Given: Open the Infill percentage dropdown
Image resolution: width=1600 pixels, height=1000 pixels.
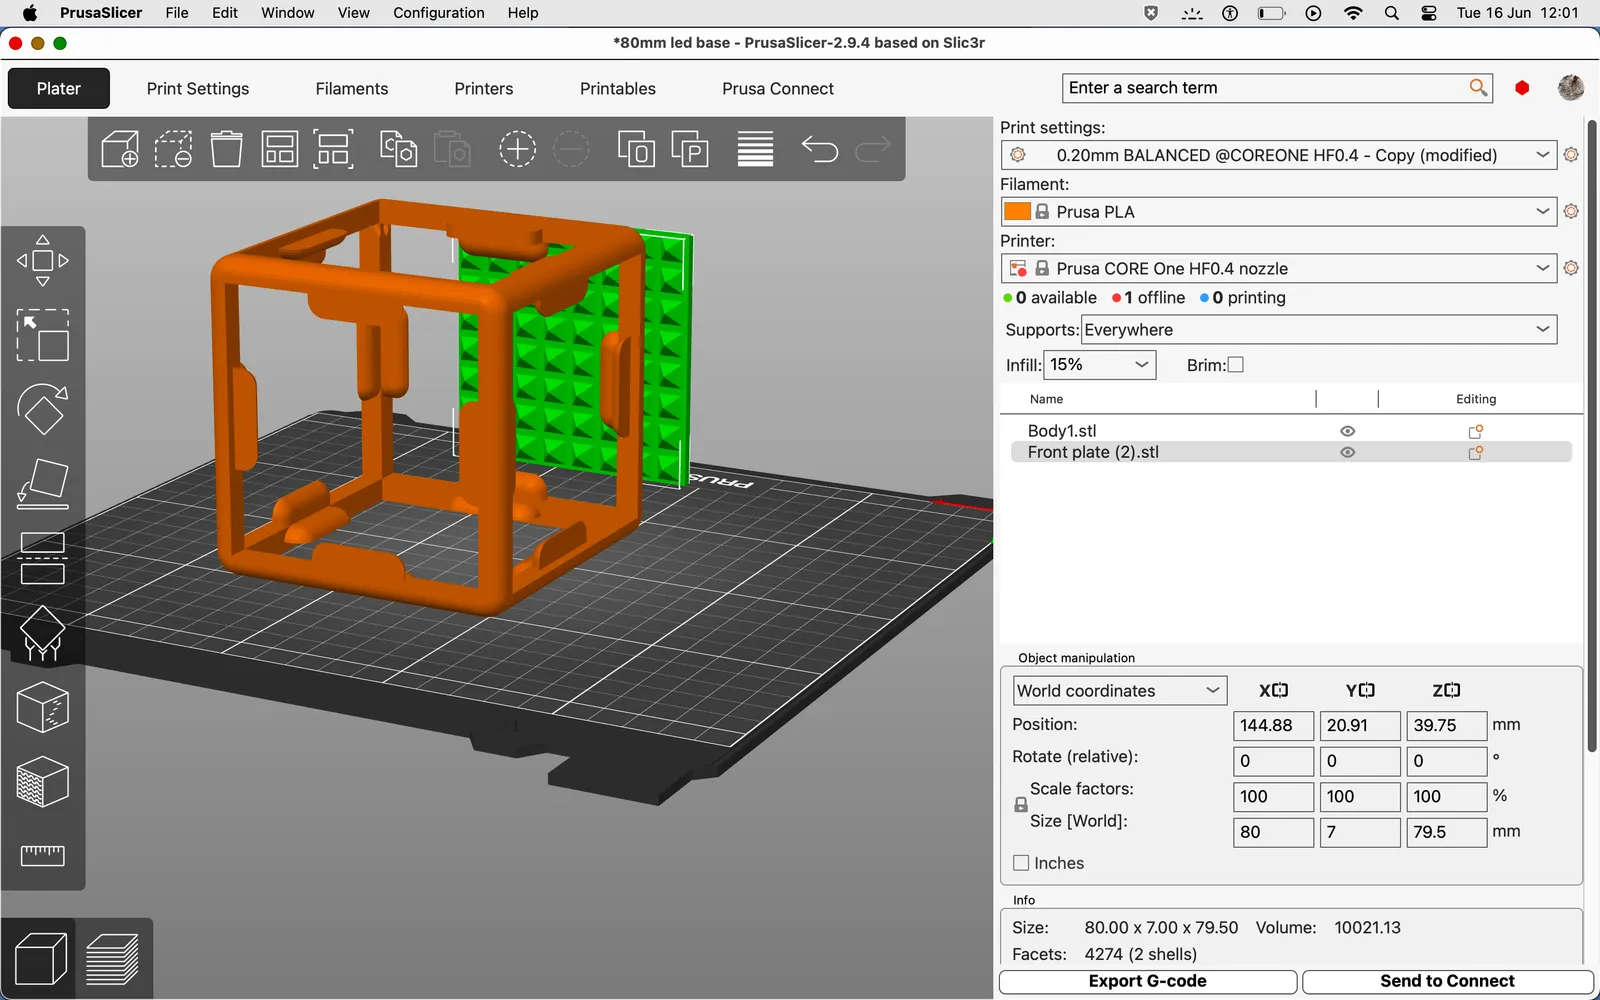Looking at the screenshot, I should [1100, 365].
